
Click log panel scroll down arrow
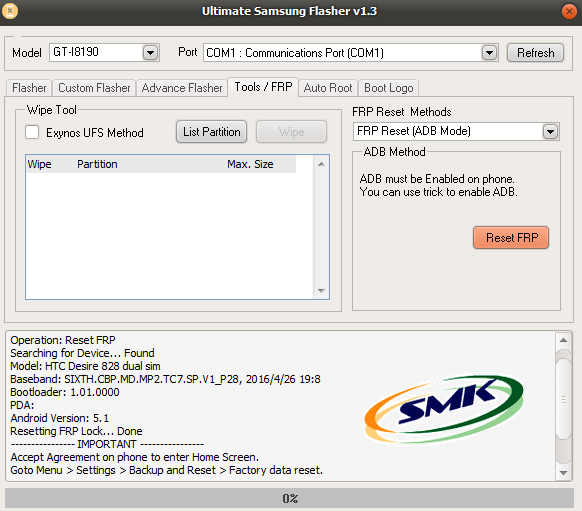(x=563, y=473)
